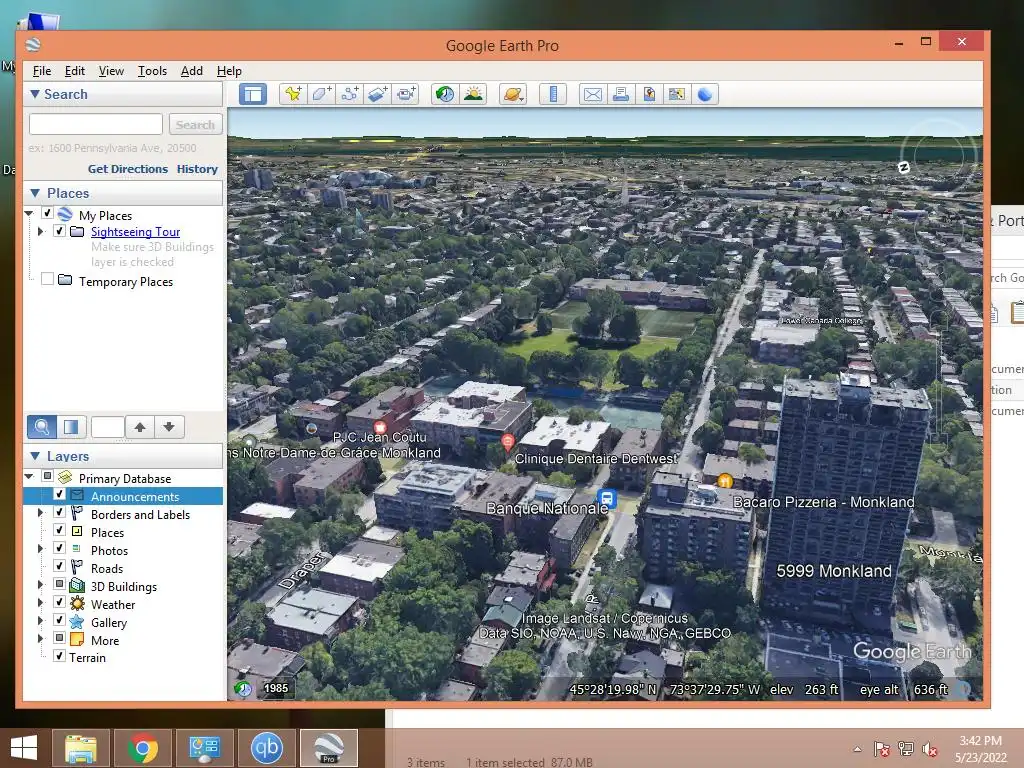Click the search magnifier button in Places panel
The image size is (1024, 768).
[x=41, y=427]
